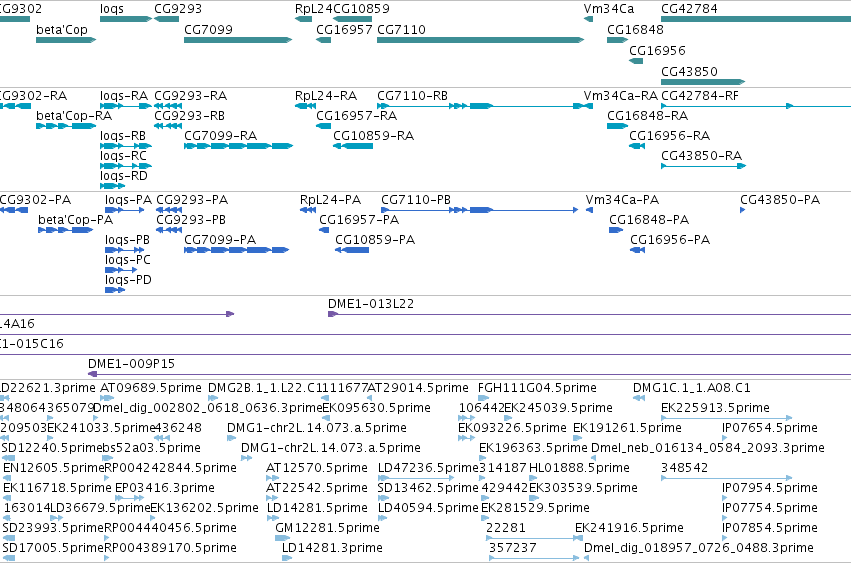Select the GM12281.5prime EST label
Viewport: 851px width, 563px height.
point(327,528)
